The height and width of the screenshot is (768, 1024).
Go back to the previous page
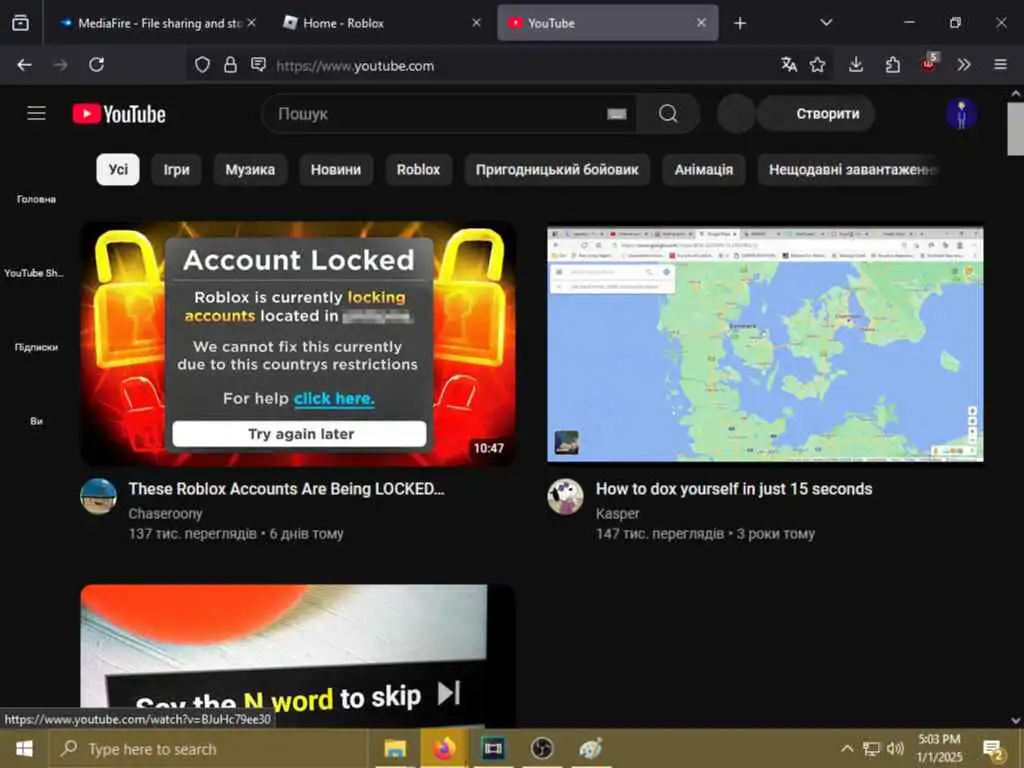(24, 65)
